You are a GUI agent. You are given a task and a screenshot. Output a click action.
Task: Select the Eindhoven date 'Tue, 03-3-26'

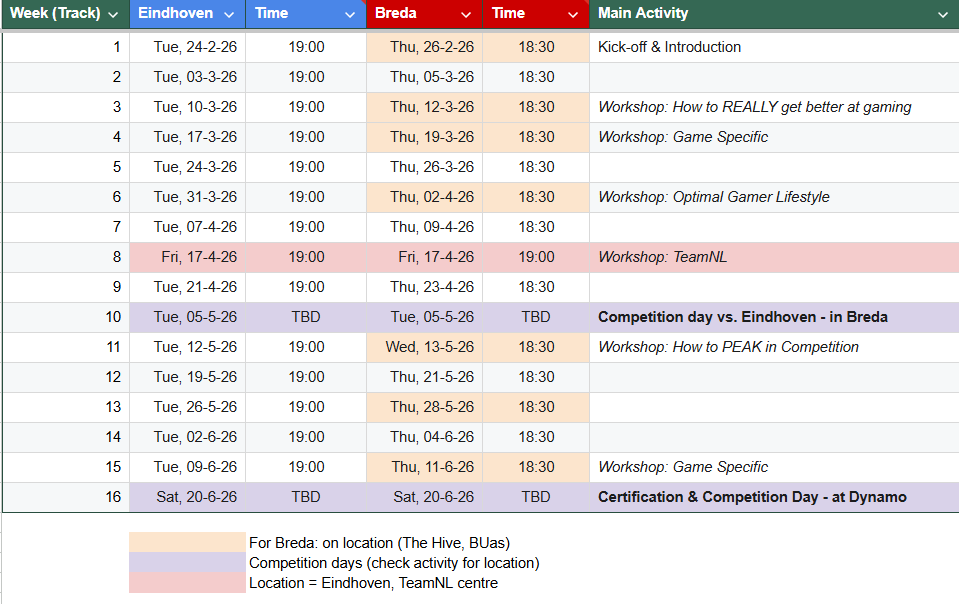point(188,77)
